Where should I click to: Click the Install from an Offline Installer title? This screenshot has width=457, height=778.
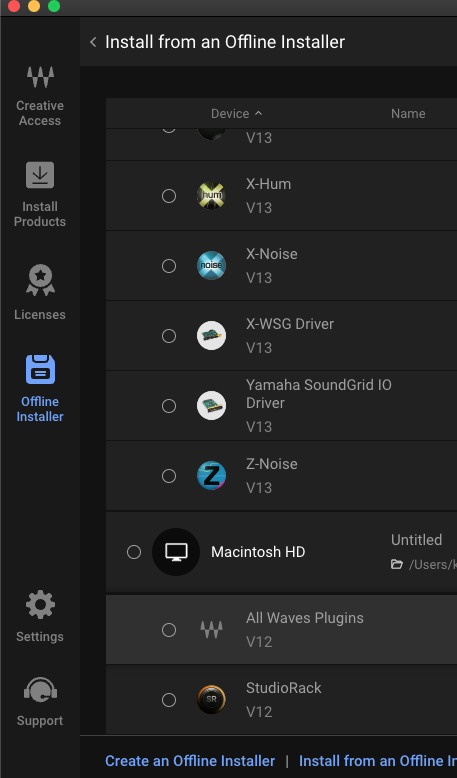pyautogui.click(x=225, y=42)
